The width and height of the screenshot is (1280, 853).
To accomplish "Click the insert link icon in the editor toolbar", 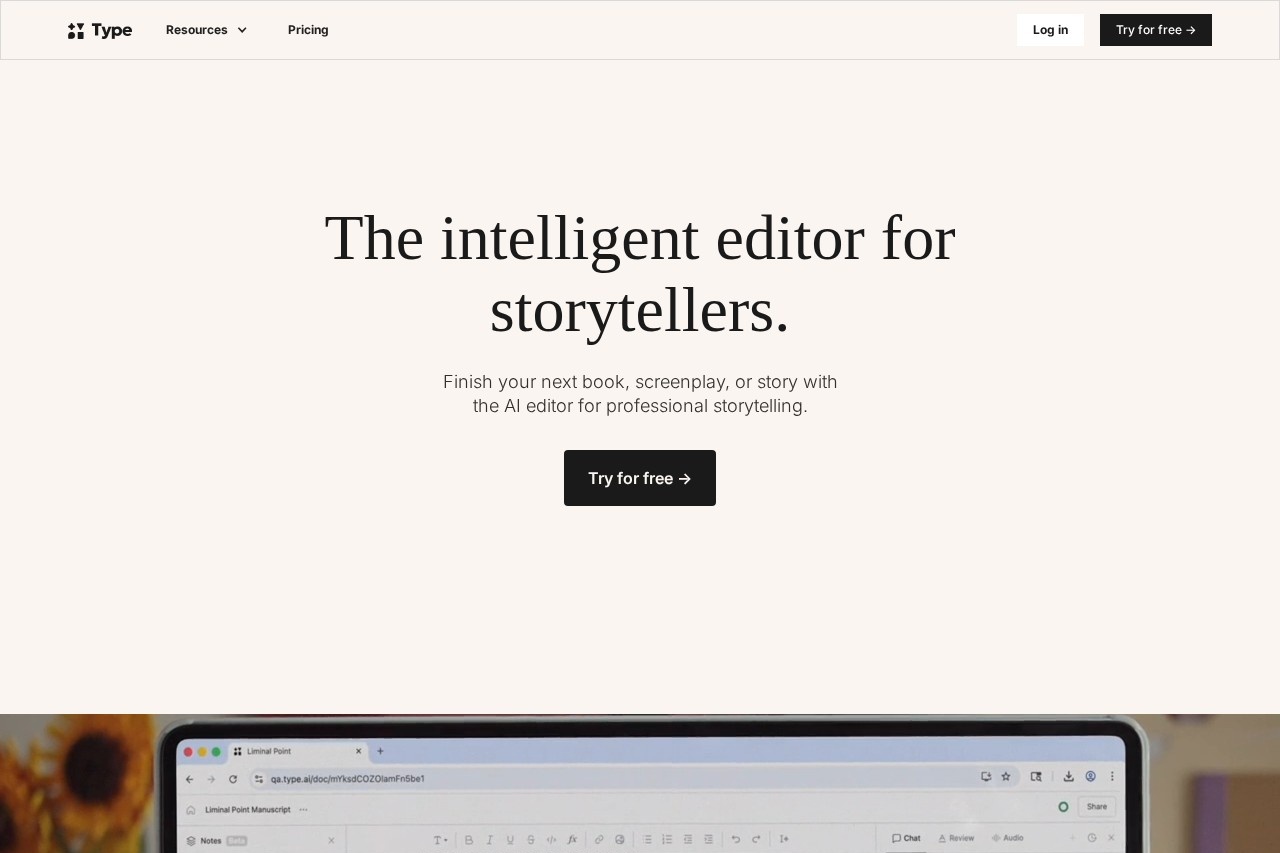I will (599, 839).
